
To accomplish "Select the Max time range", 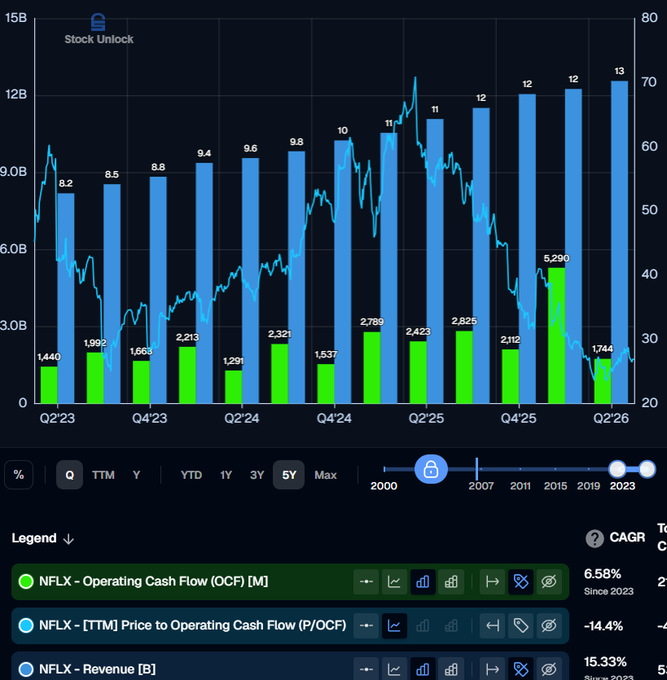I will [x=325, y=475].
